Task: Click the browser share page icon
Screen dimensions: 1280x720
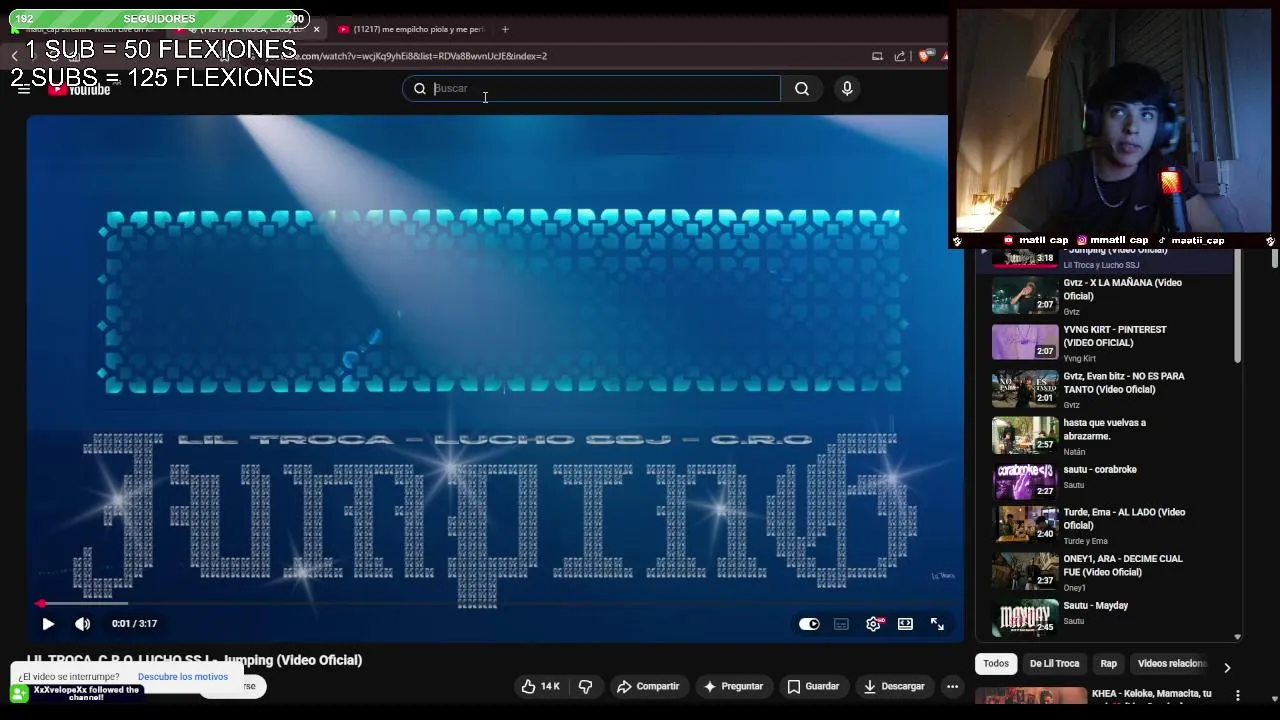Action: pos(900,56)
